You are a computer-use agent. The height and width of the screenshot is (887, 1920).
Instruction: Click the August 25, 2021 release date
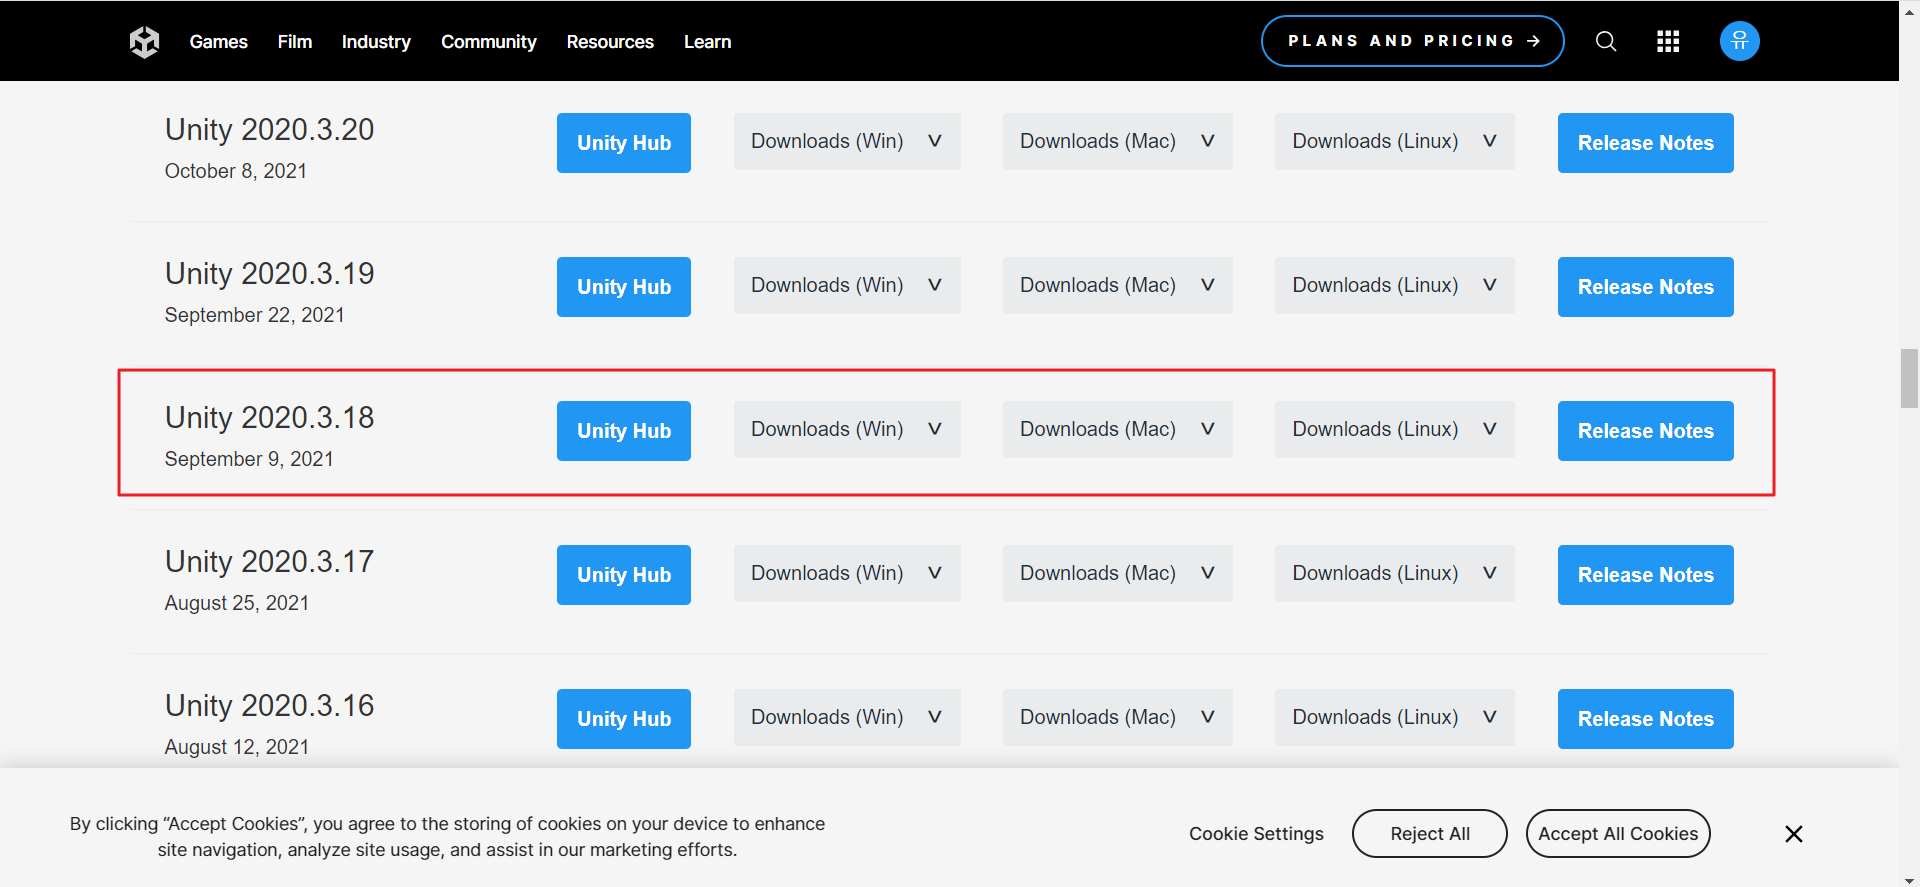[x=237, y=603]
